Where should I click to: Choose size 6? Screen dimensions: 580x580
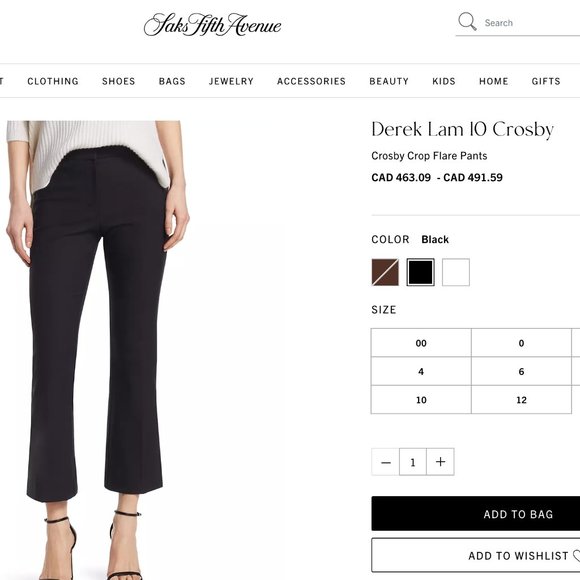click(x=521, y=371)
